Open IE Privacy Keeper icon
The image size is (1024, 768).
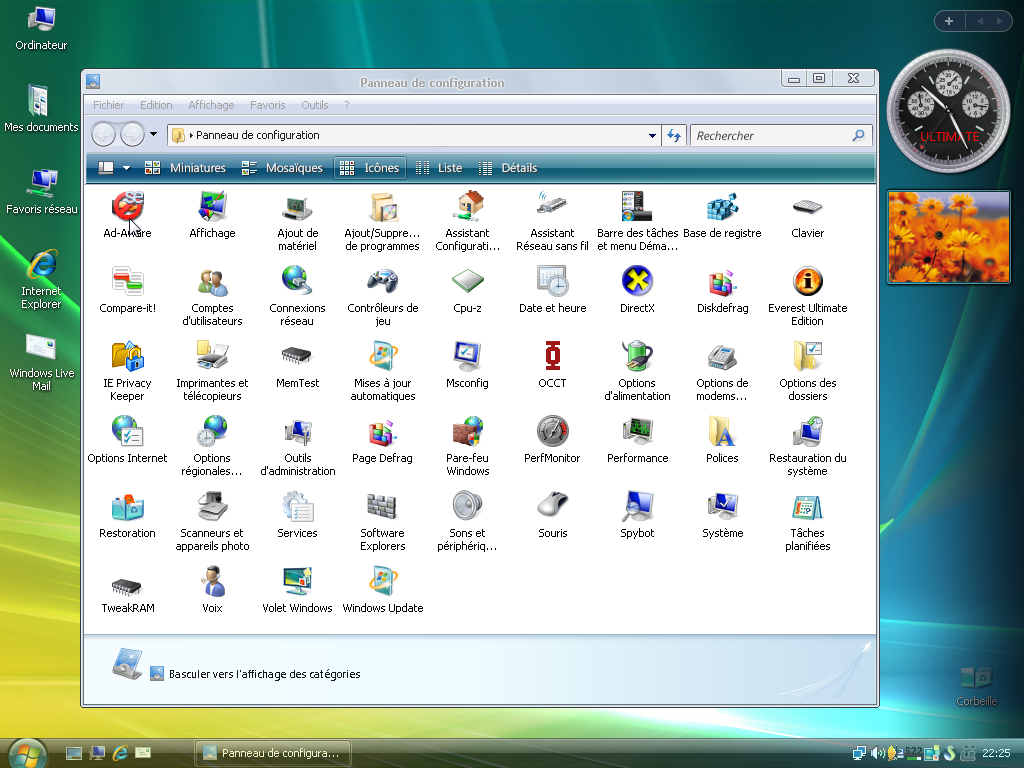tap(127, 357)
